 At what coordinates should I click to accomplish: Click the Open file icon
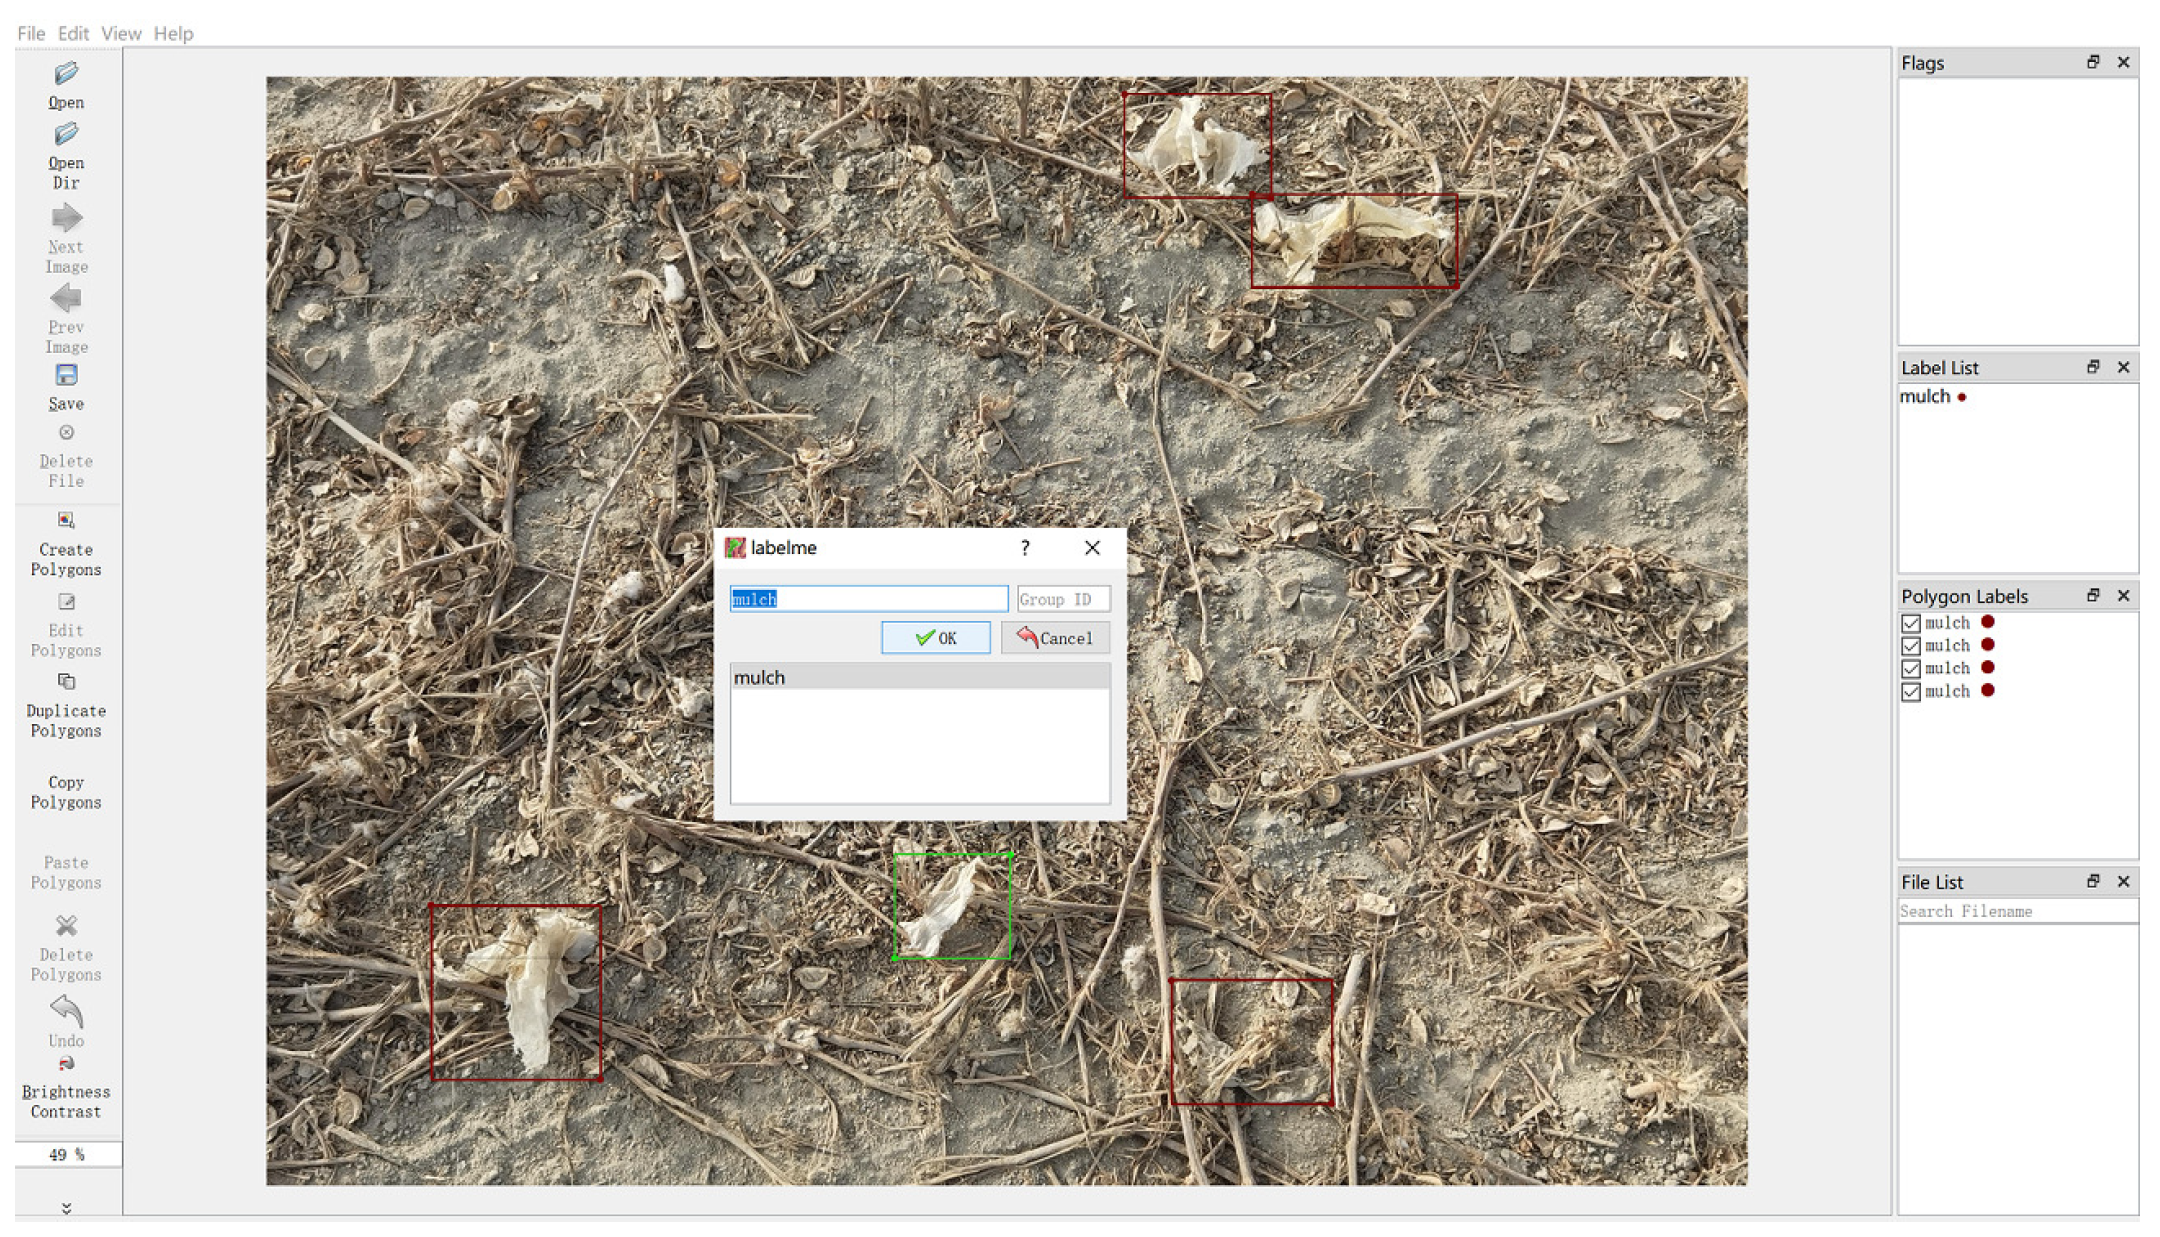[x=66, y=74]
